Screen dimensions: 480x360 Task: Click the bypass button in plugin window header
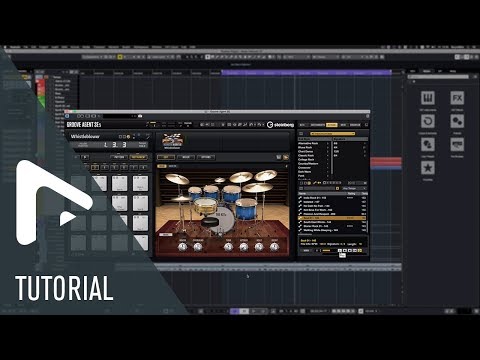tap(67, 116)
